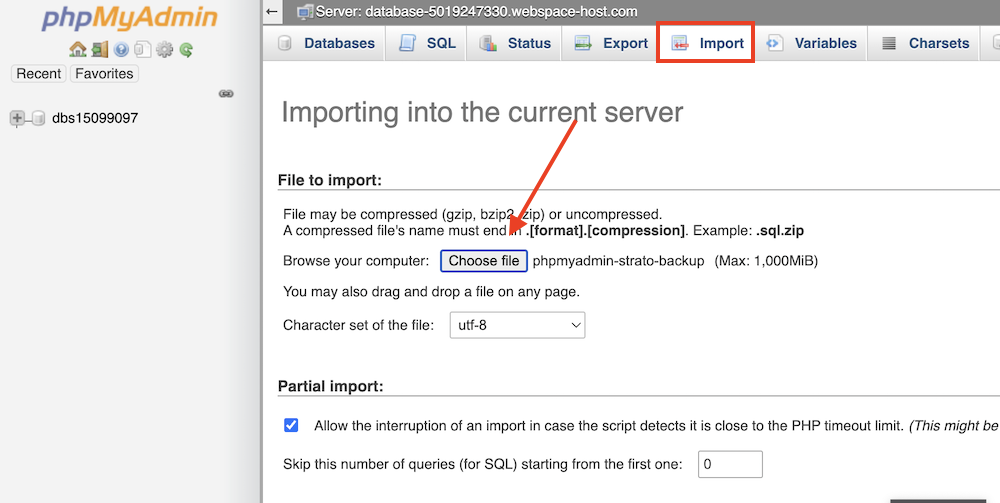This screenshot has height=503, width=1000.
Task: Click the 'Importing into the current server' heading
Action: (x=482, y=112)
